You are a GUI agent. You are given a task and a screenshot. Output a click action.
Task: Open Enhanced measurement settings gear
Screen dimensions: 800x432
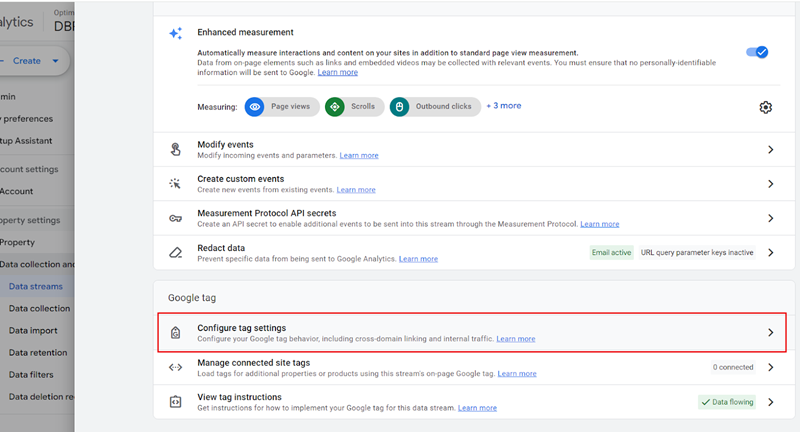pyautogui.click(x=765, y=107)
